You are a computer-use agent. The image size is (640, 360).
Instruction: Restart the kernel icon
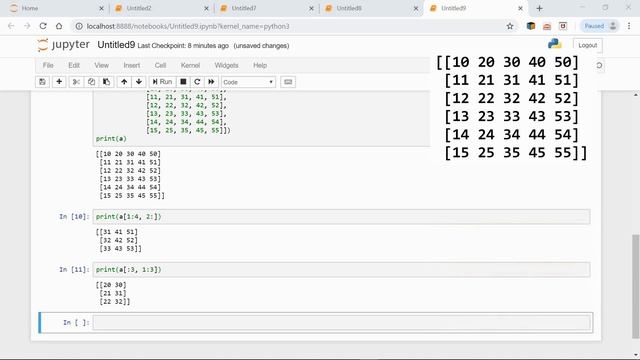197,82
